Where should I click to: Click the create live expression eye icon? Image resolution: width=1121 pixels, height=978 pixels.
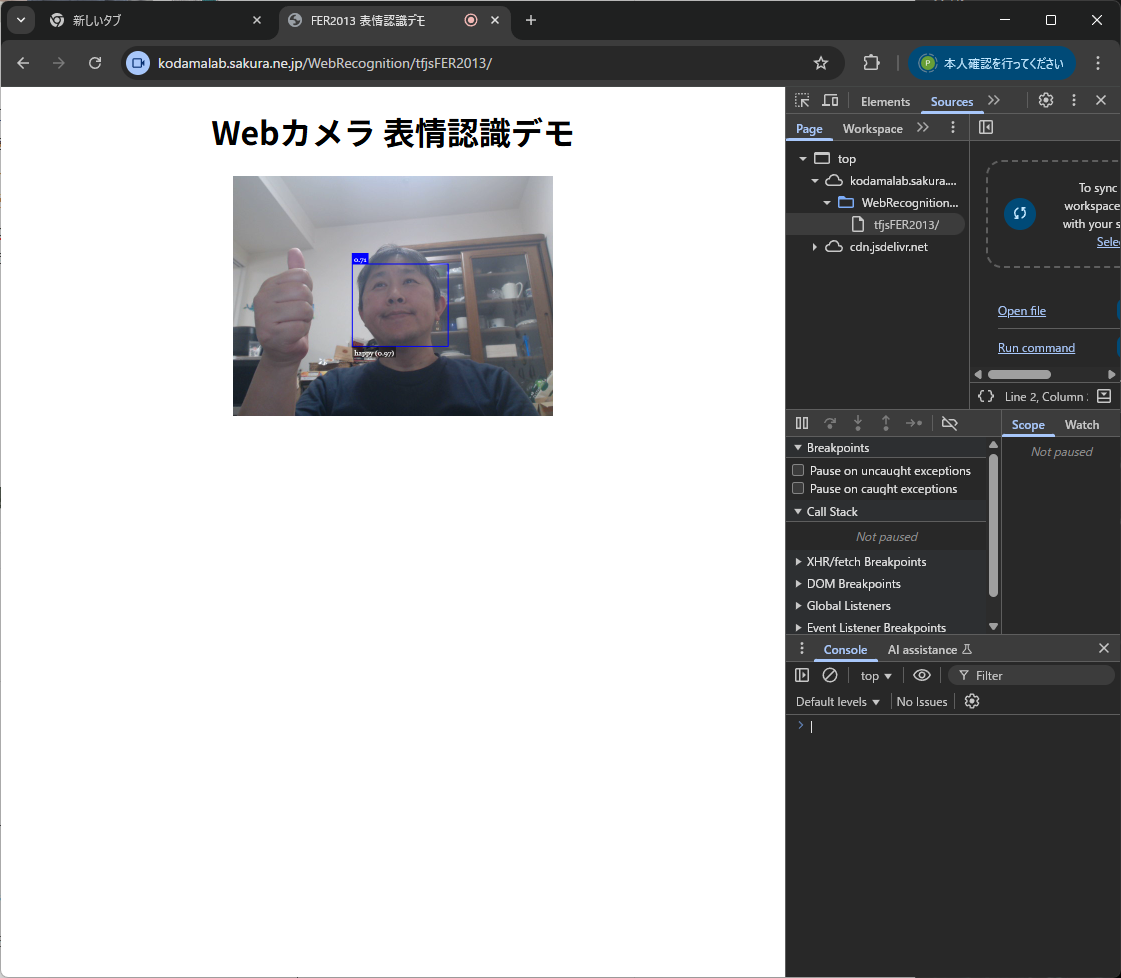tap(922, 675)
